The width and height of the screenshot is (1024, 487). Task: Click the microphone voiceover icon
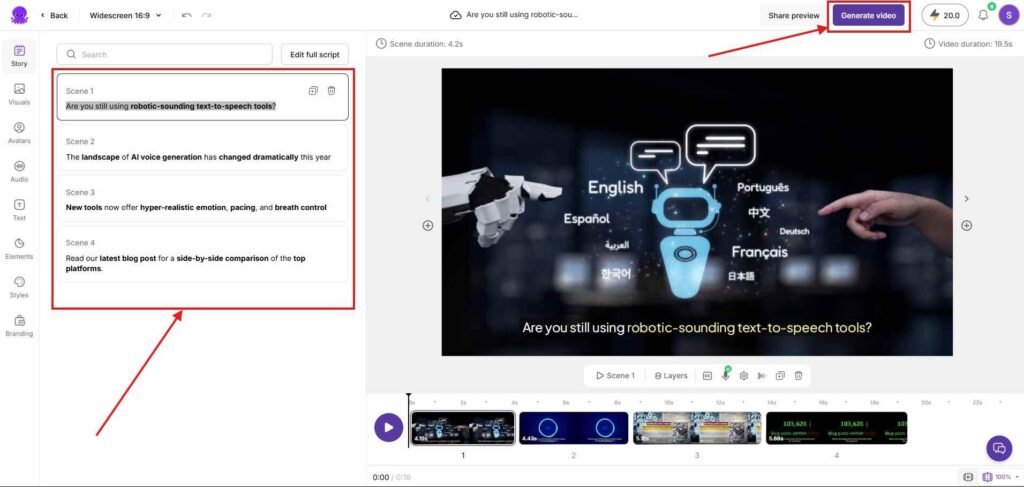tap(725, 375)
